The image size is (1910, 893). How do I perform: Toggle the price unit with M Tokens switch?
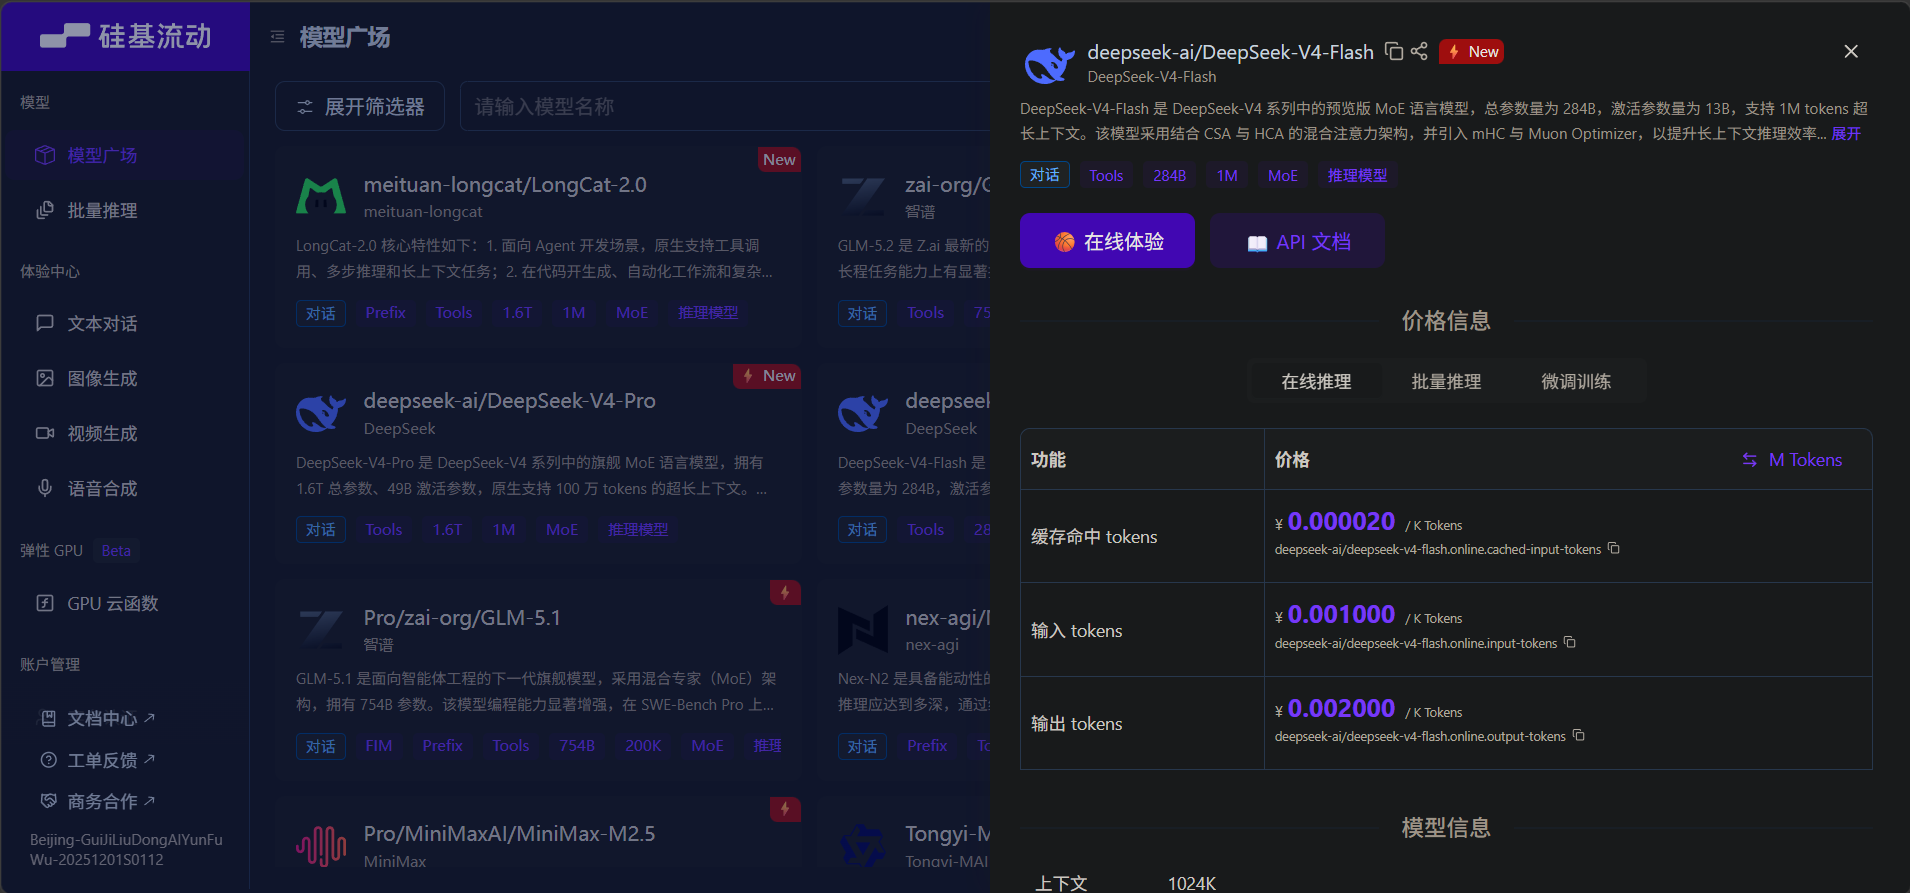(x=1792, y=460)
